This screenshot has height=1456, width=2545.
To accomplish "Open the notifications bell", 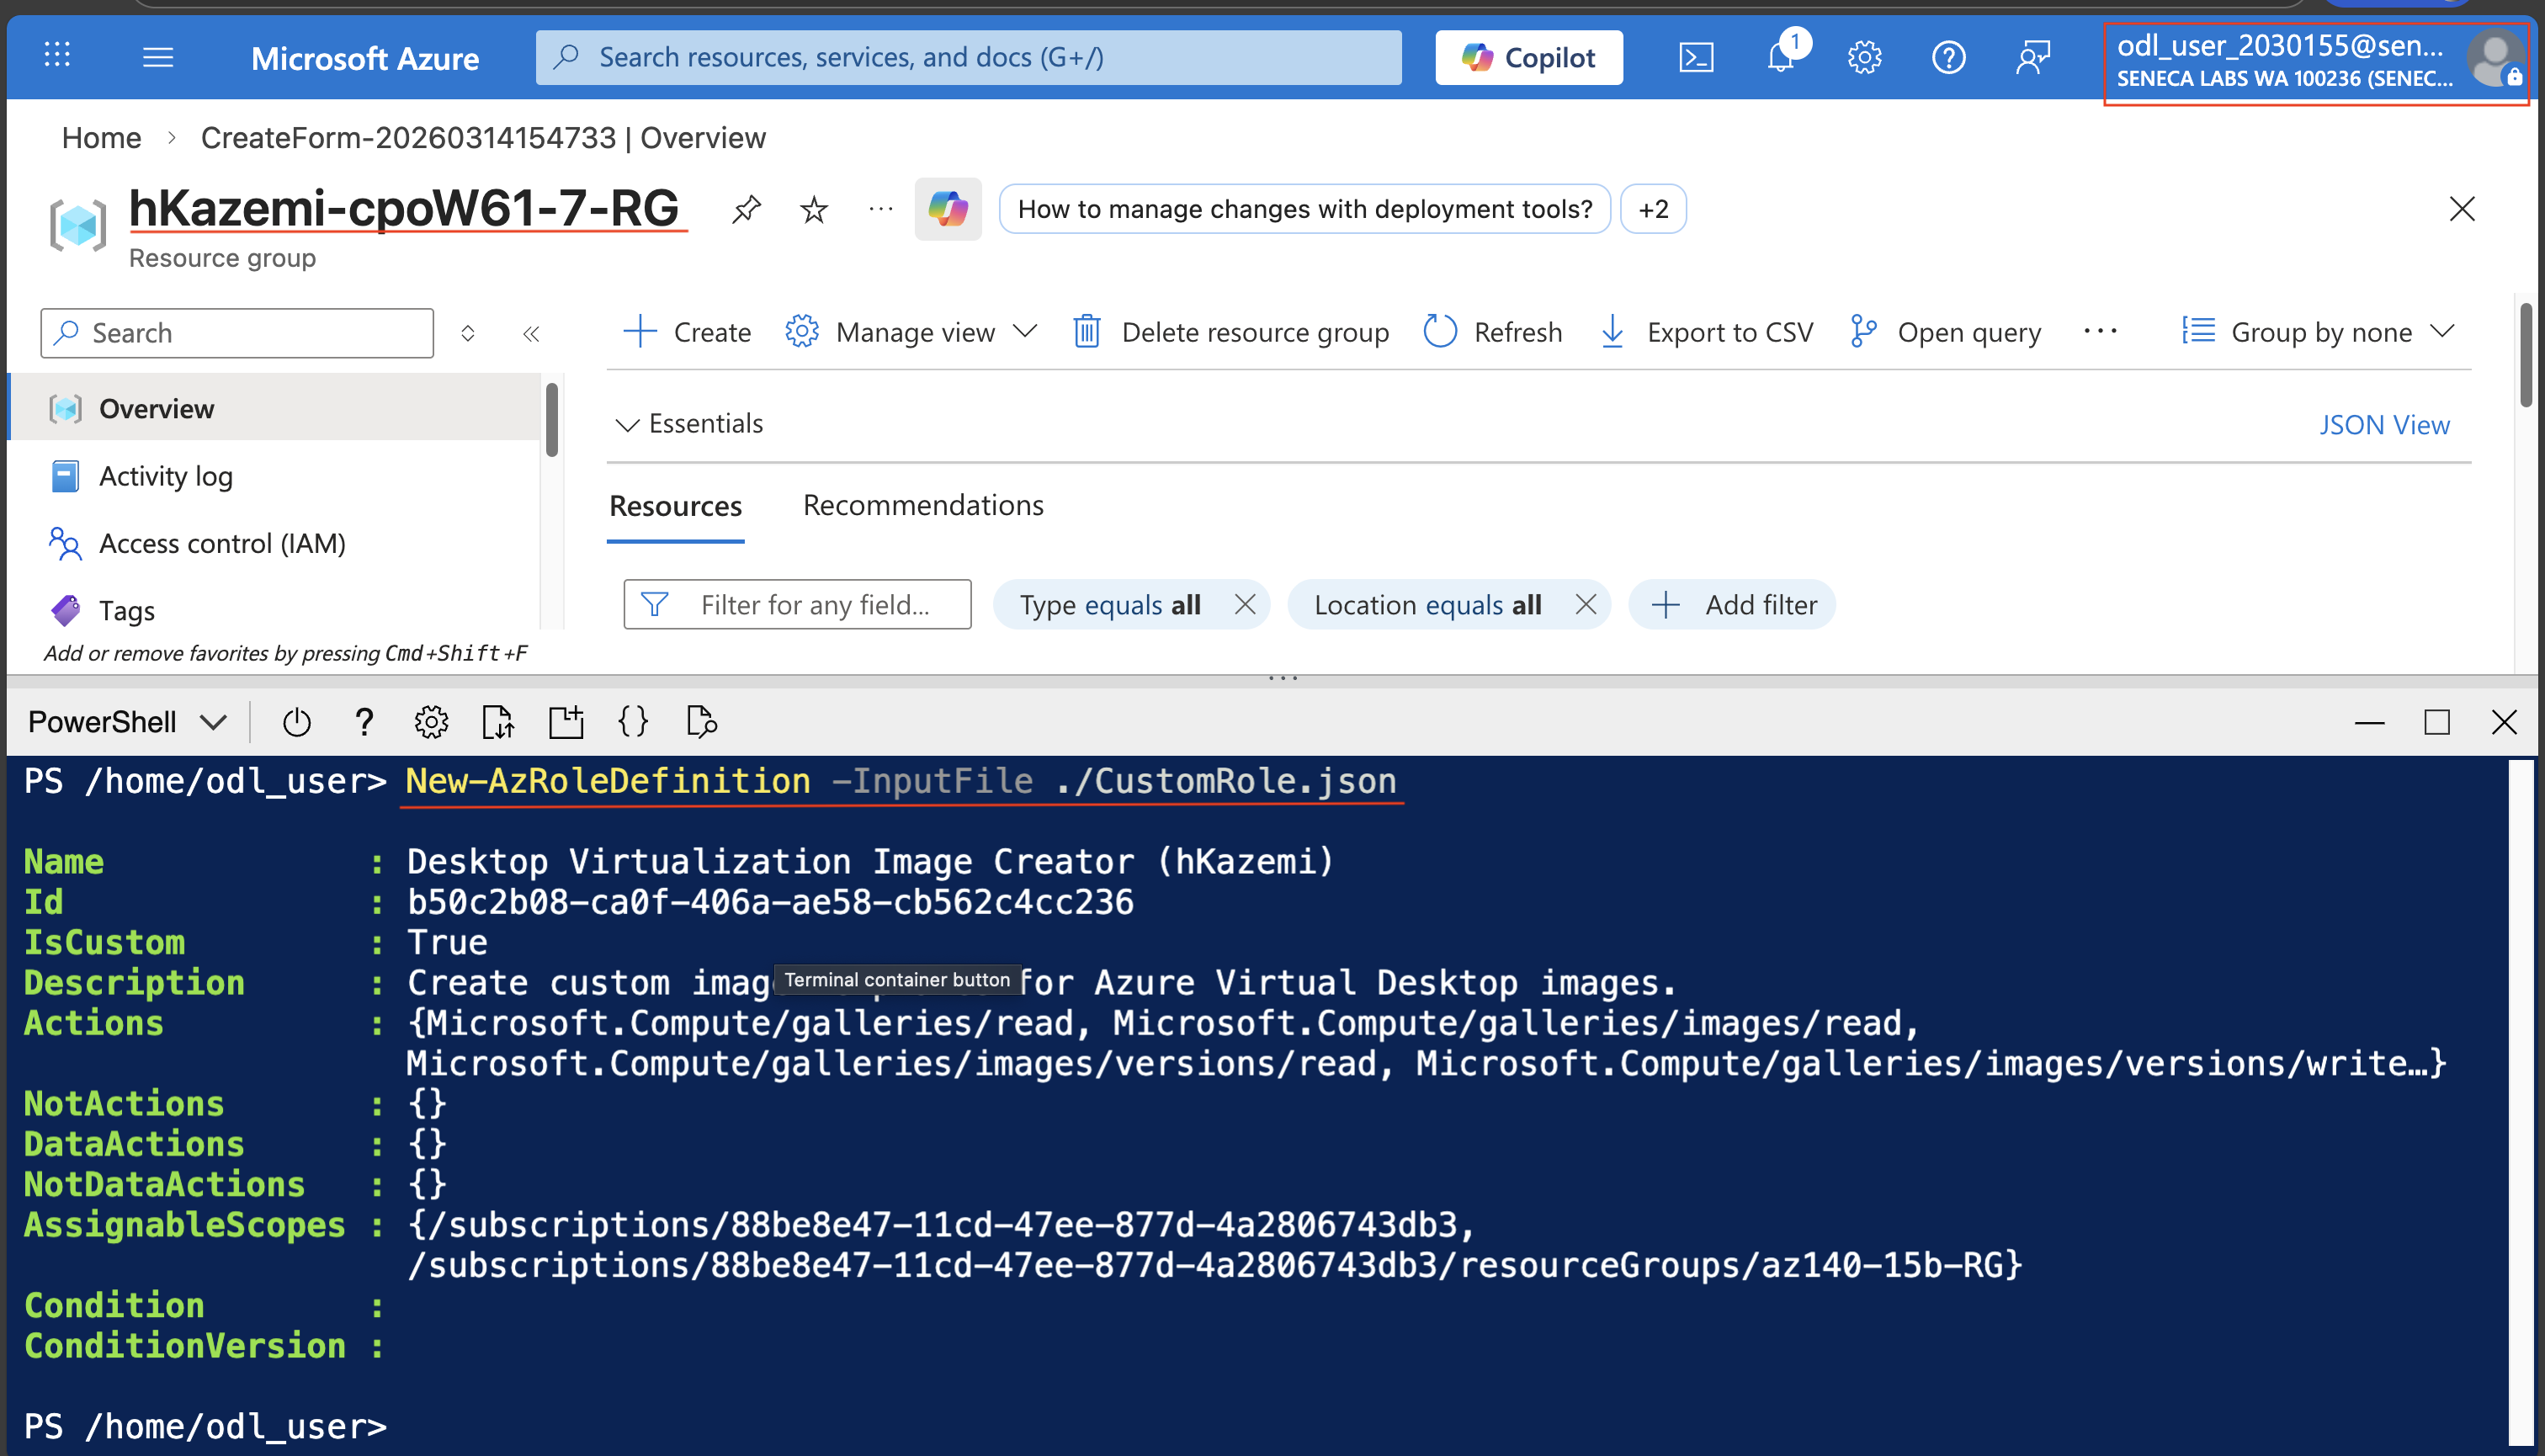I will click(x=1781, y=56).
